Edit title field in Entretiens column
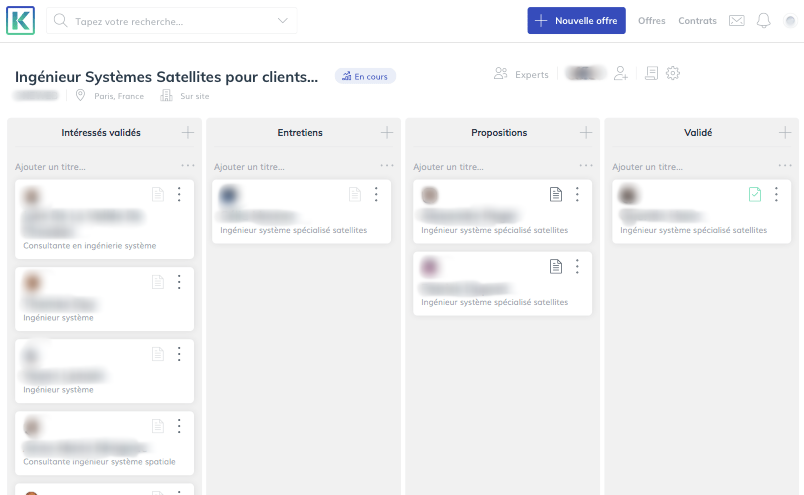Image resolution: width=804 pixels, height=495 pixels. (x=249, y=167)
